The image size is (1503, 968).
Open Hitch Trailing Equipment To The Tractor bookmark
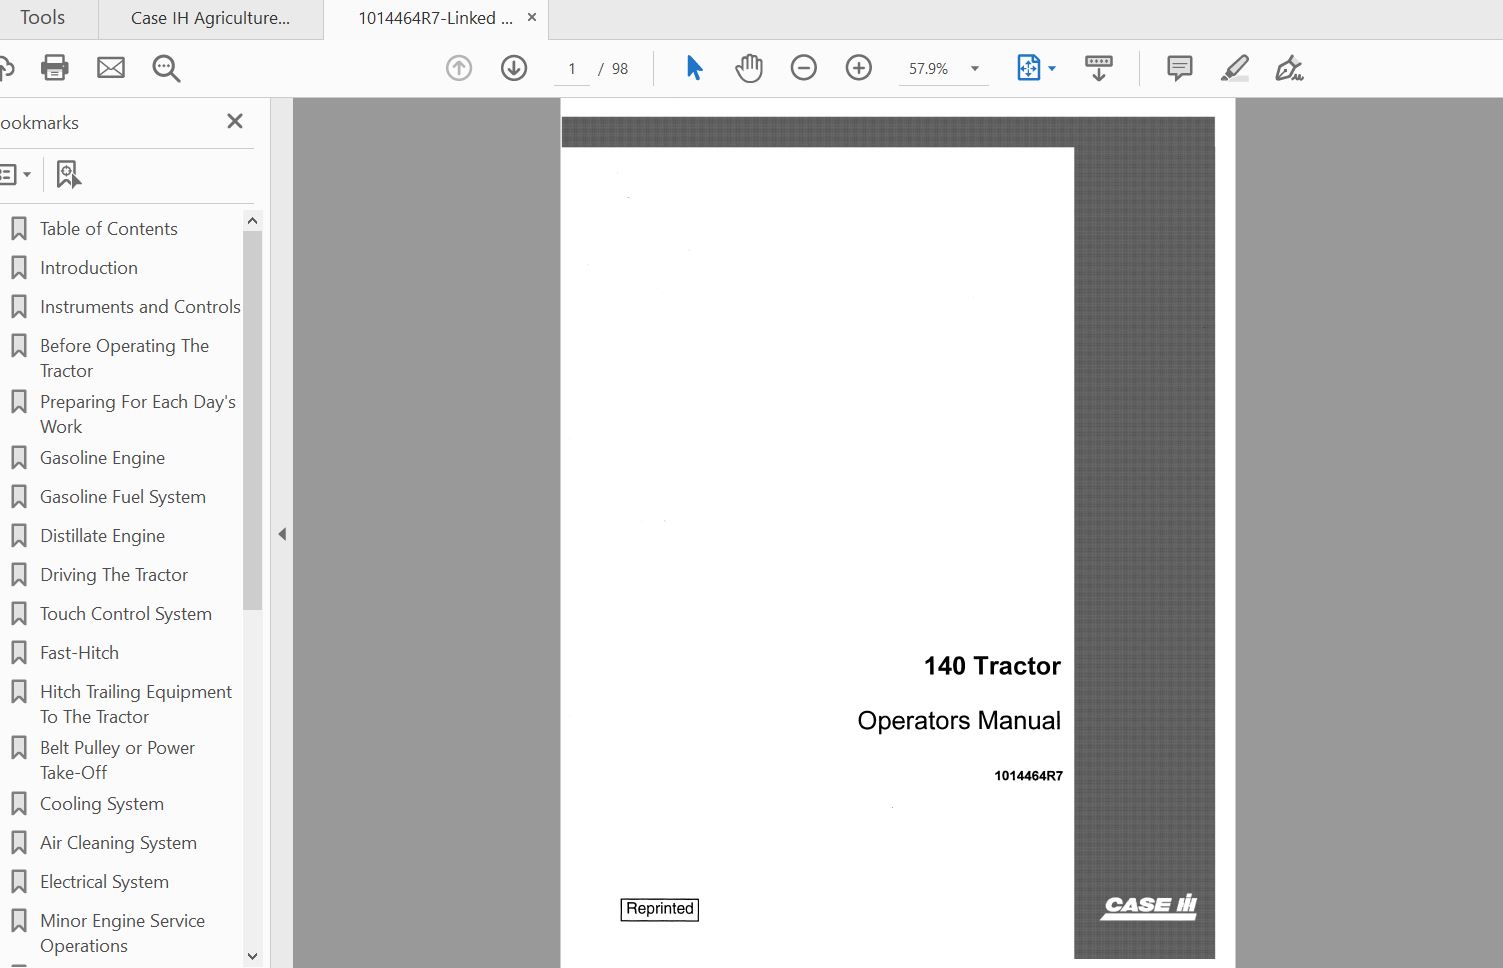136,704
